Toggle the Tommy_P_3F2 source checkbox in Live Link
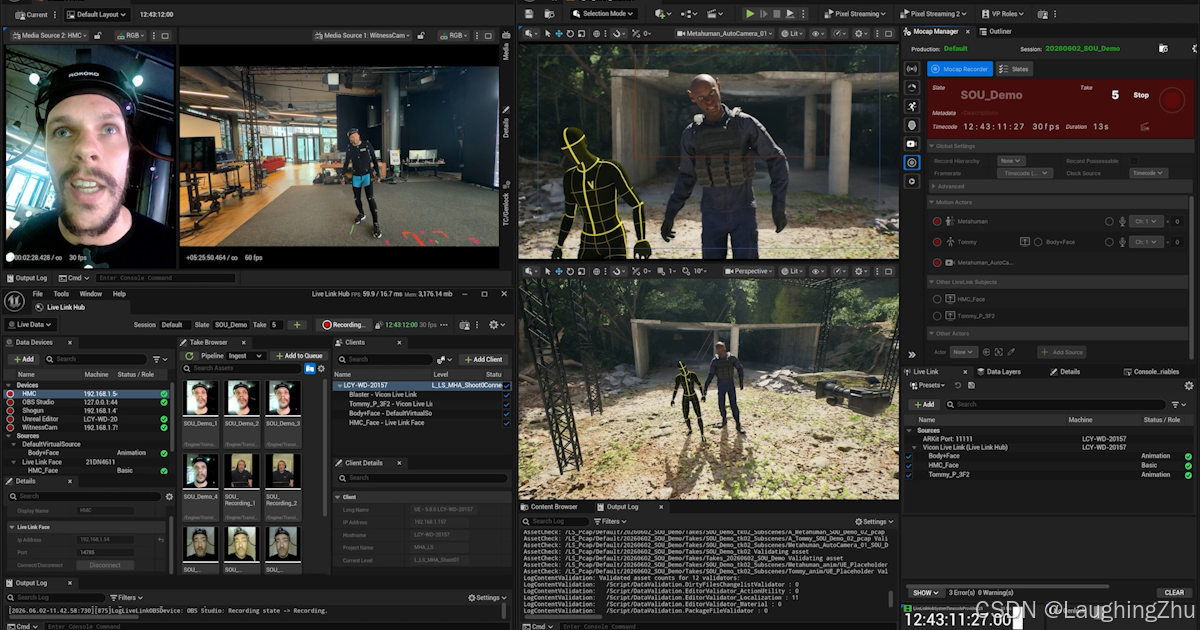The width and height of the screenshot is (1200, 630). click(x=909, y=474)
